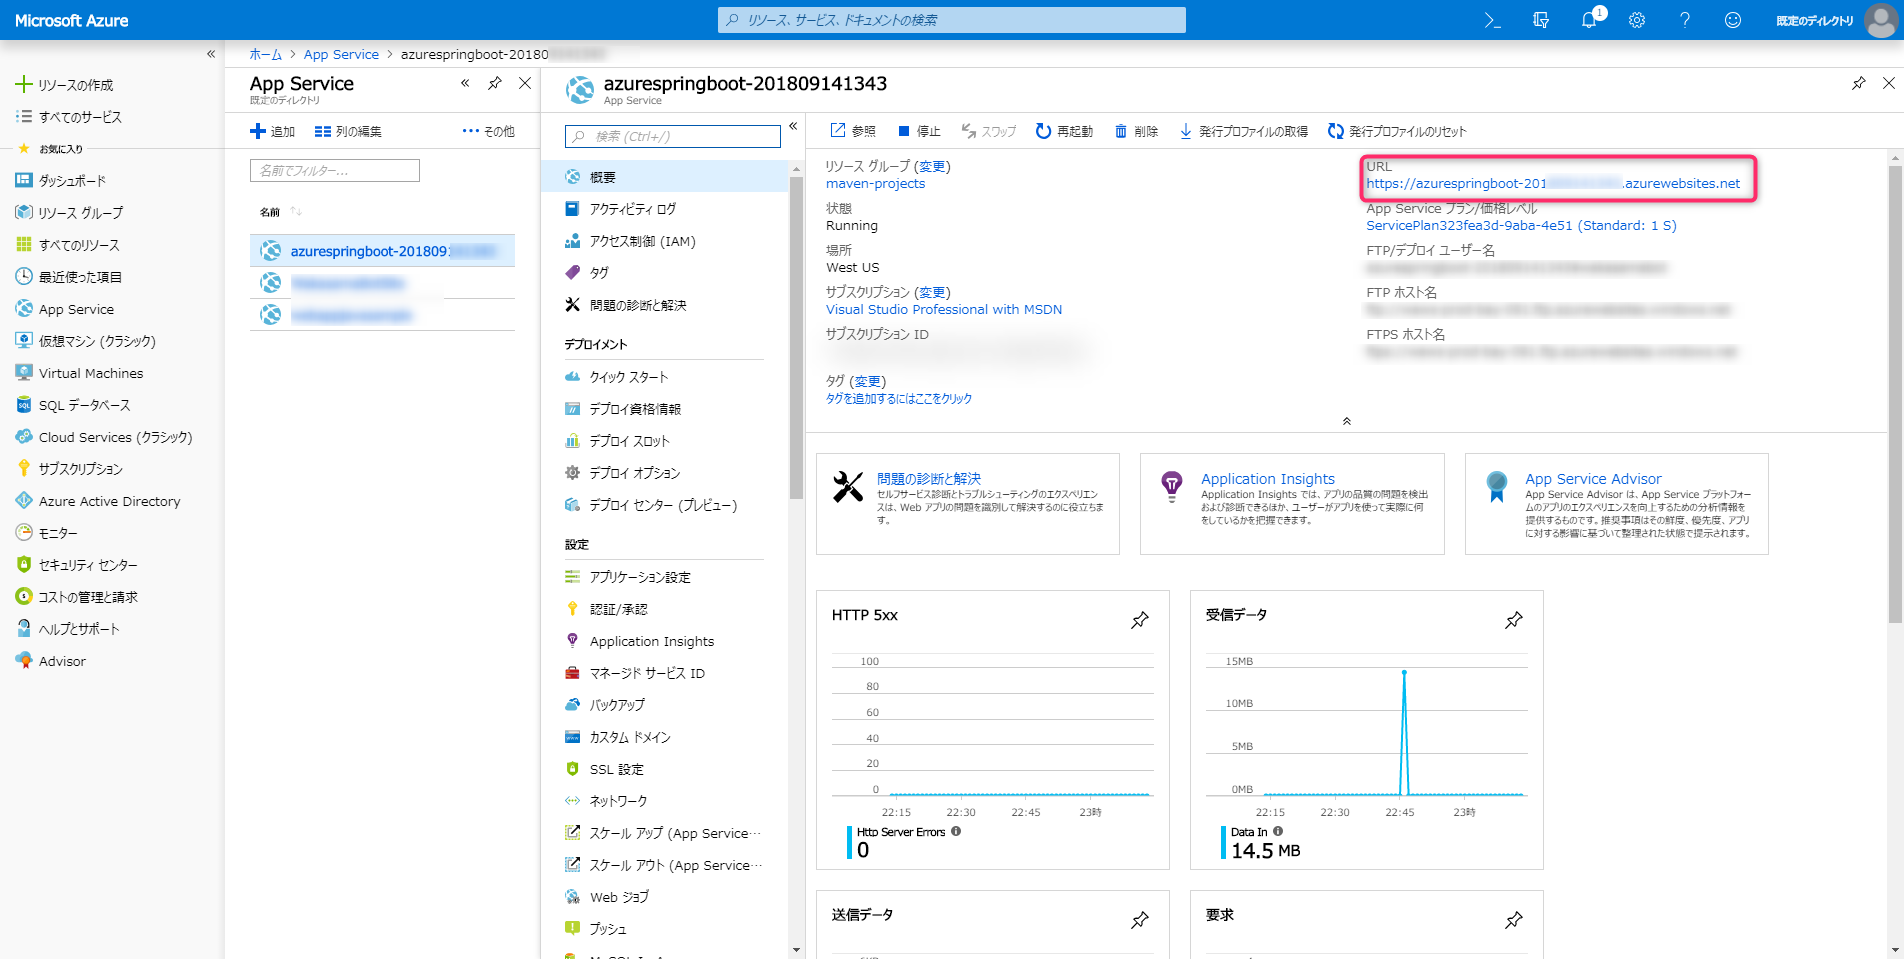Viewport: 1904px width, 959px height.
Task: Collapse the resource menu panel
Action: point(793,126)
